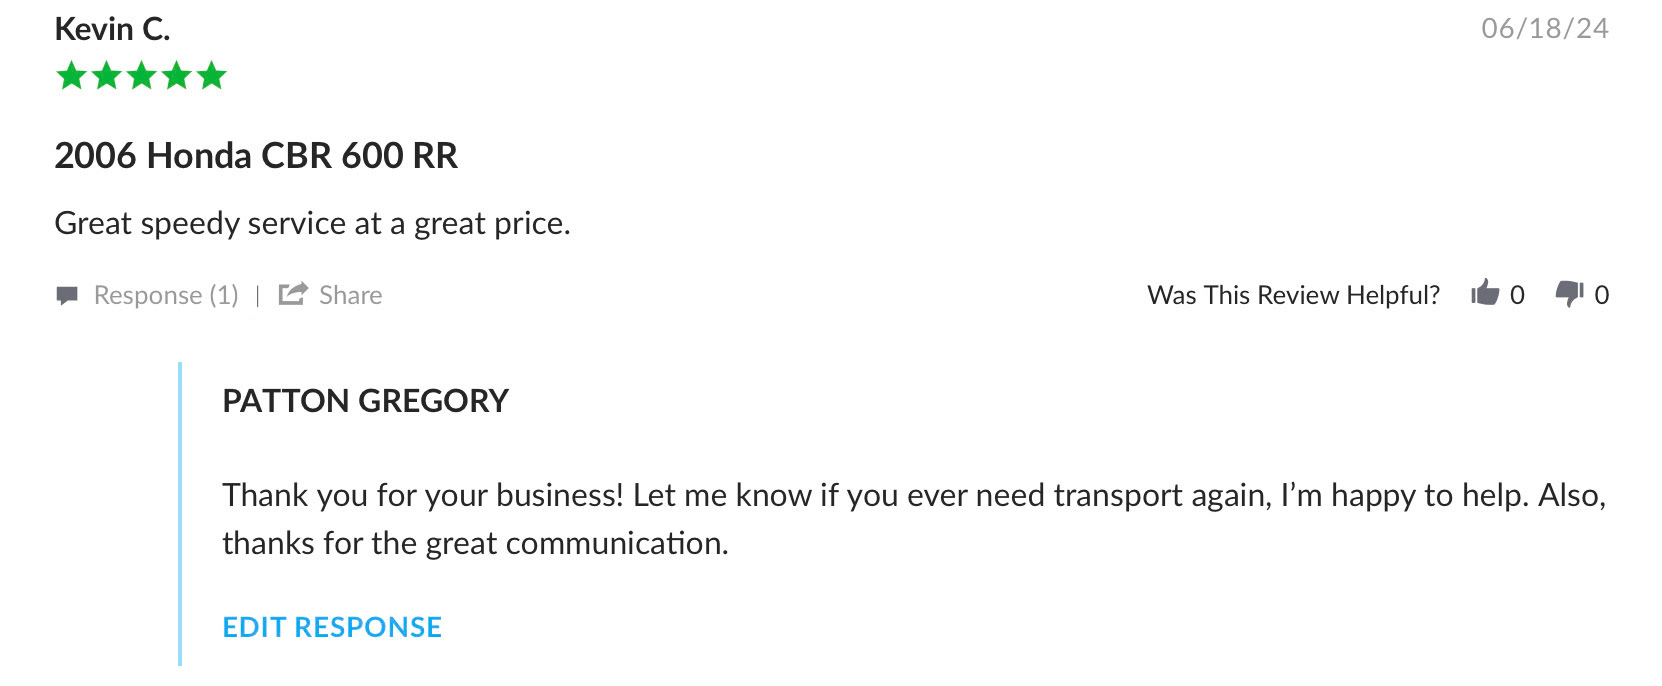Click the "Great speedy service" review text
1662x686 pixels.
click(x=312, y=223)
